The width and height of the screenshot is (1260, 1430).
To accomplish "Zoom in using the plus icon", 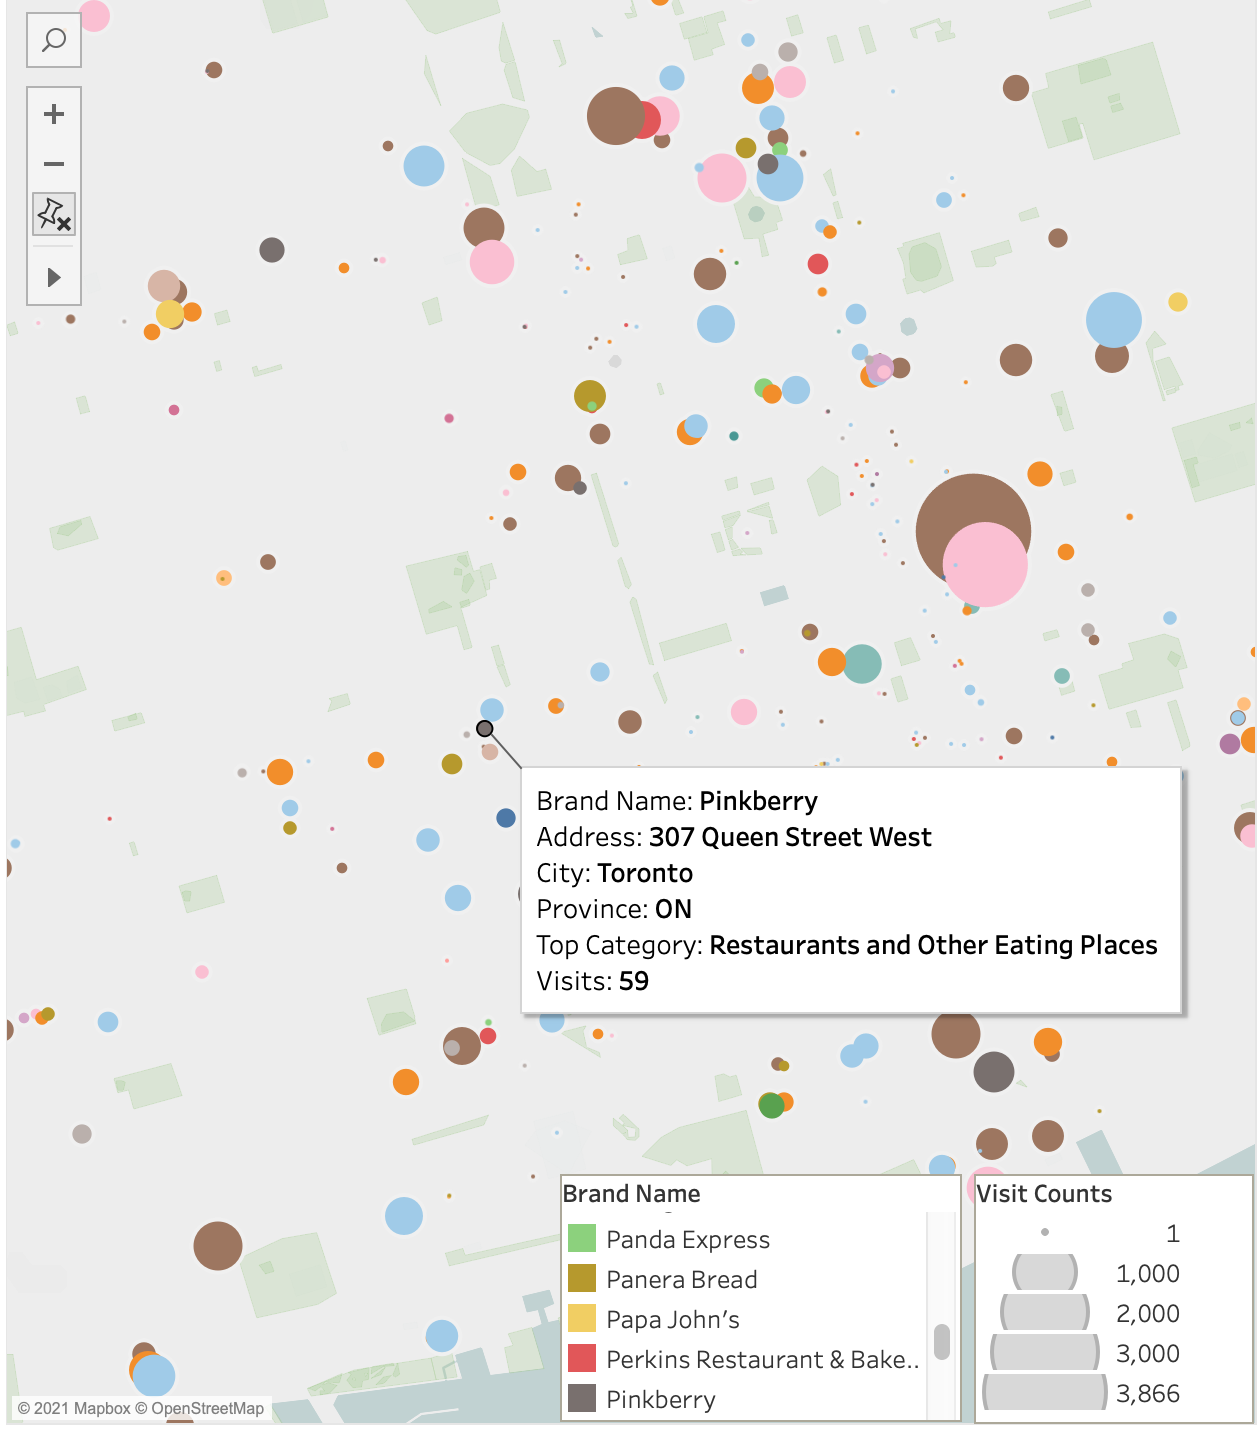I will [x=54, y=113].
